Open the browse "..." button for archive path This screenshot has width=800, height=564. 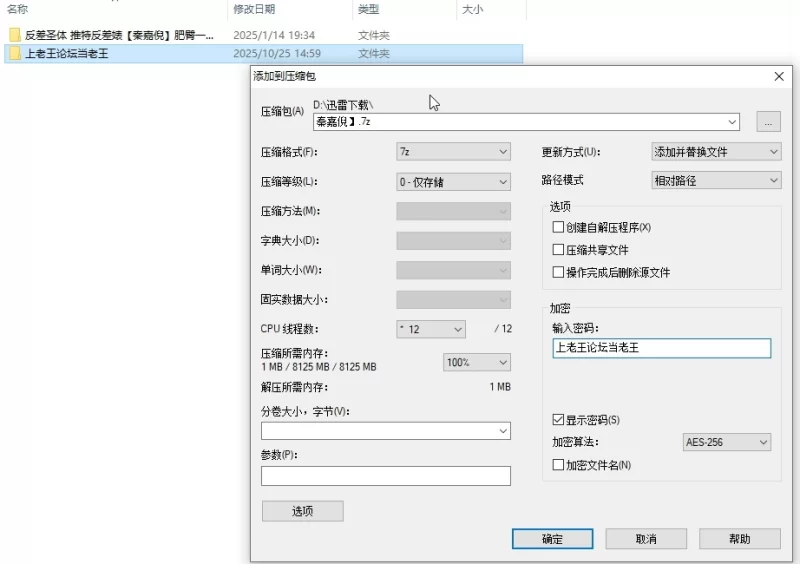[x=767, y=122]
